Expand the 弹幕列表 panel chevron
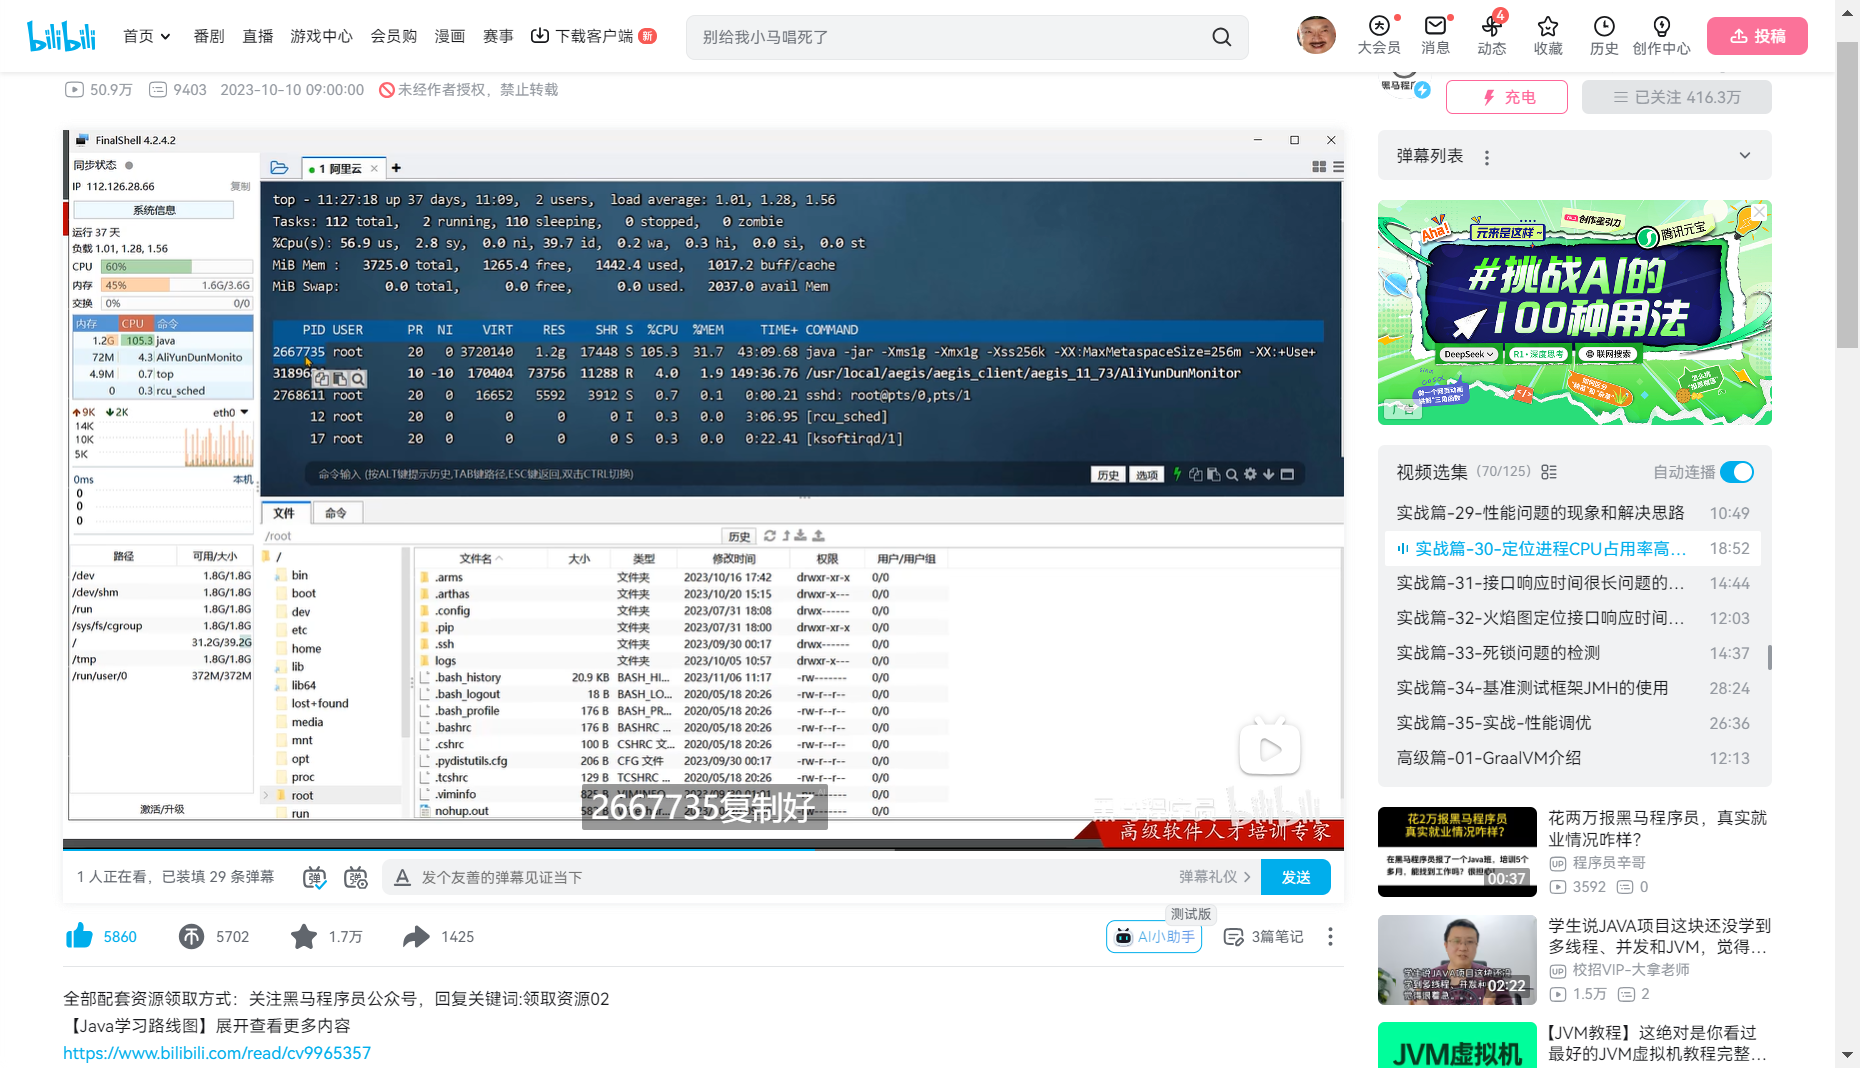The image size is (1860, 1068). point(1744,155)
